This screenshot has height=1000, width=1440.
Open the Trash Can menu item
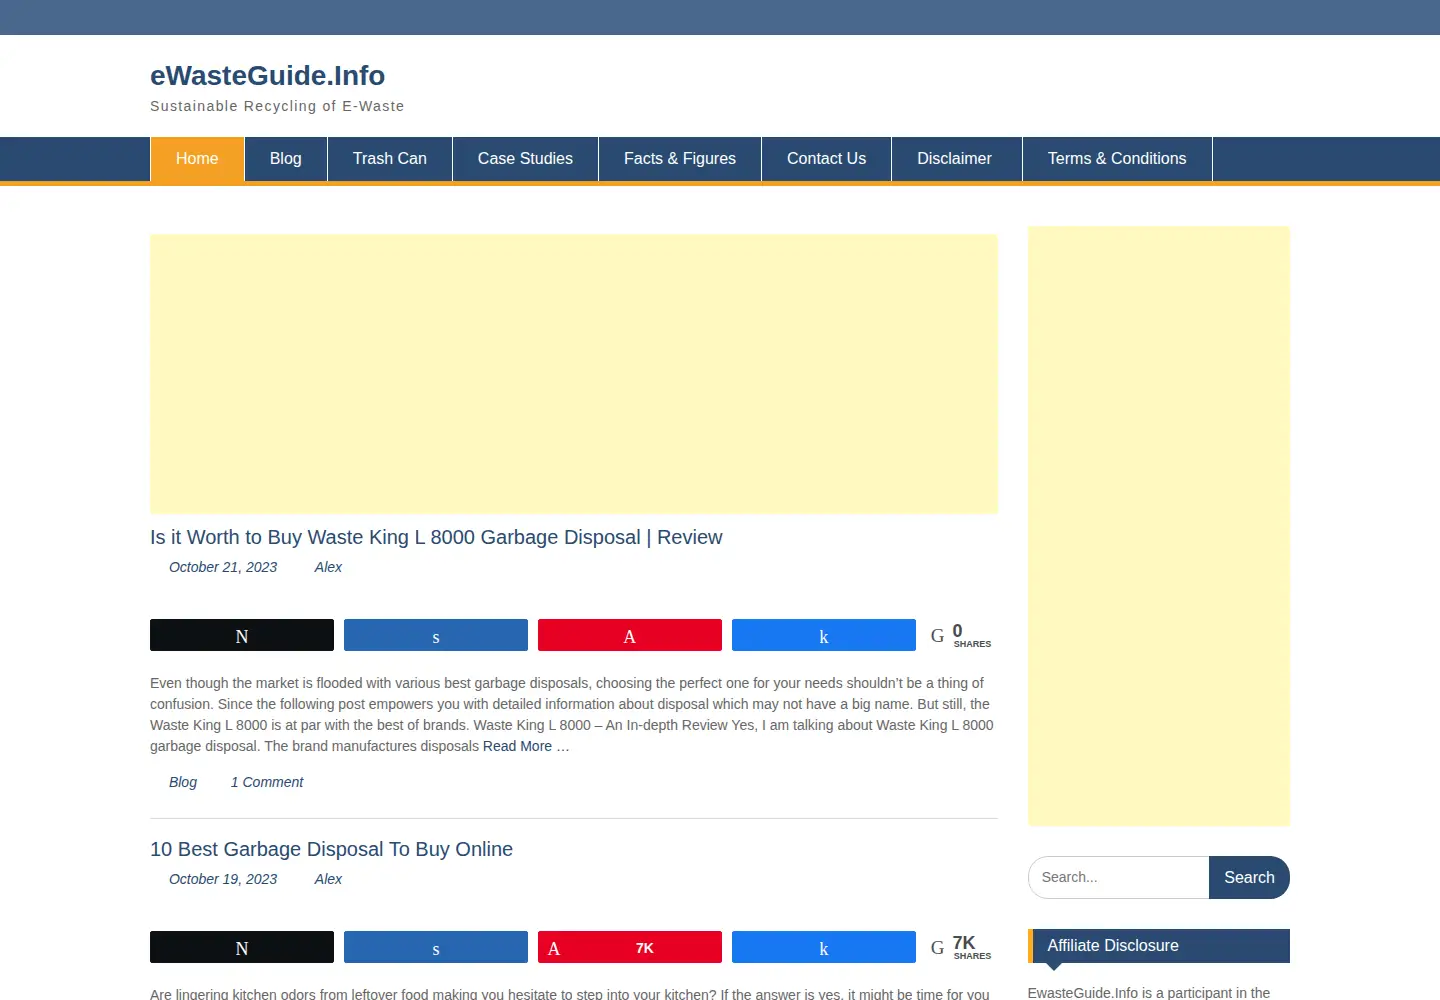pos(390,159)
